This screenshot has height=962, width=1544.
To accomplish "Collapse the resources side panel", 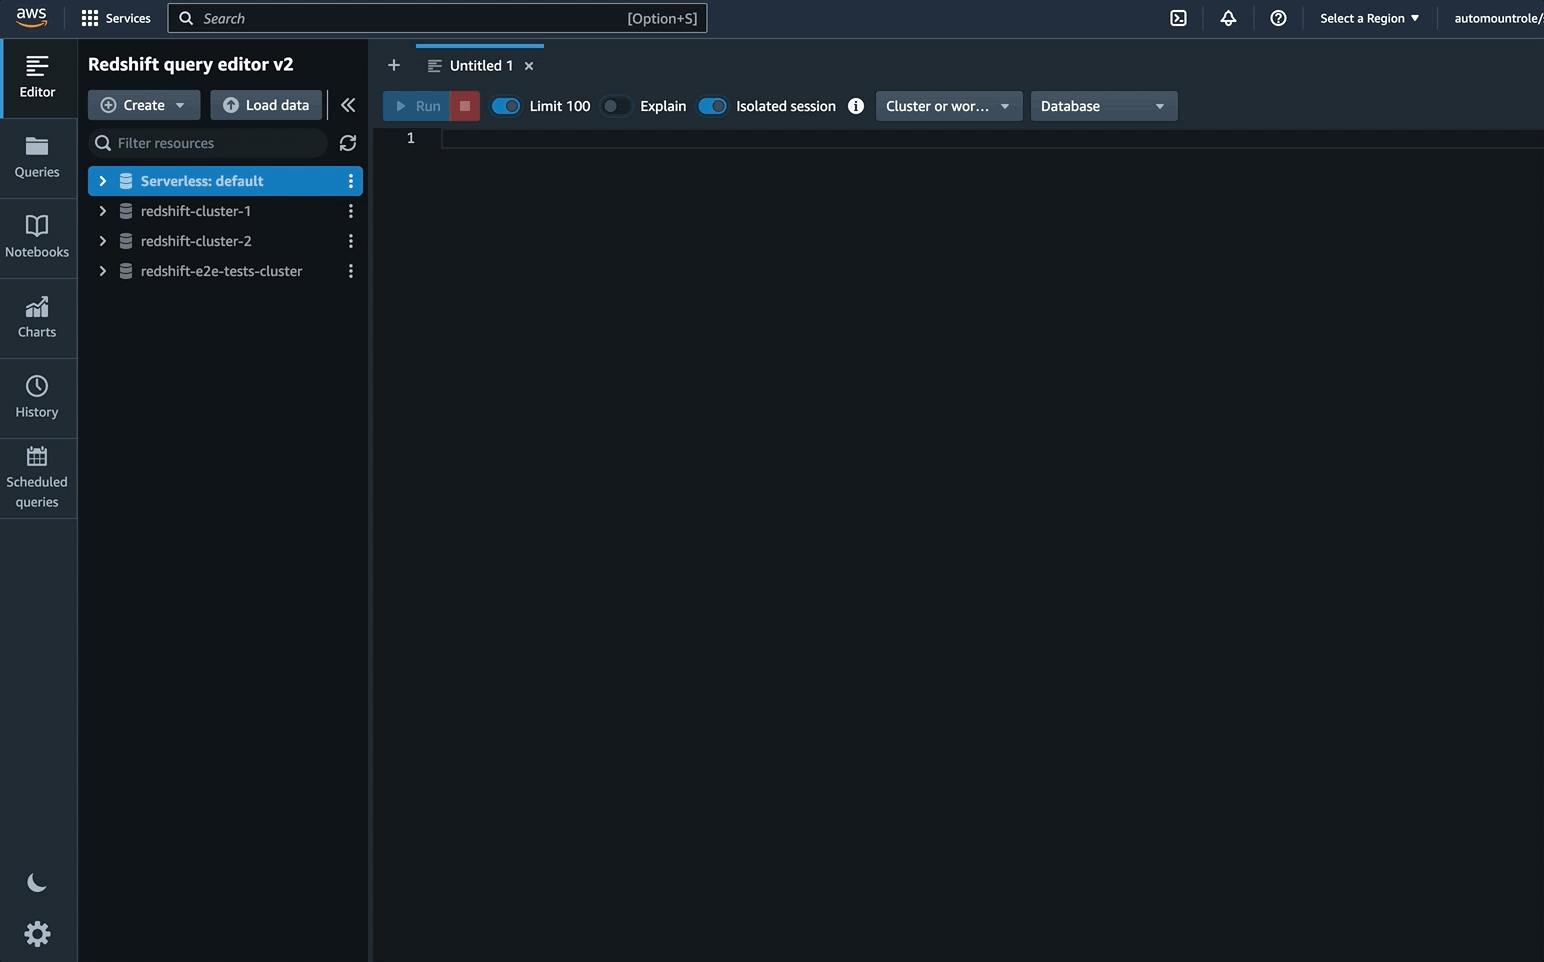I will coord(348,105).
